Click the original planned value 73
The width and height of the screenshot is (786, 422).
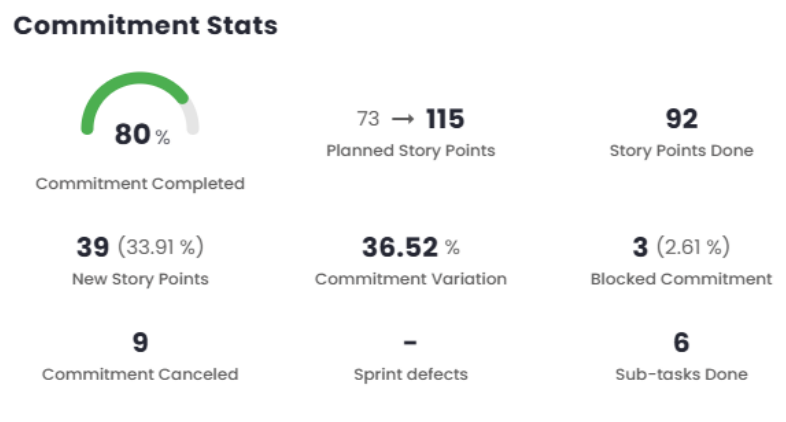point(368,119)
